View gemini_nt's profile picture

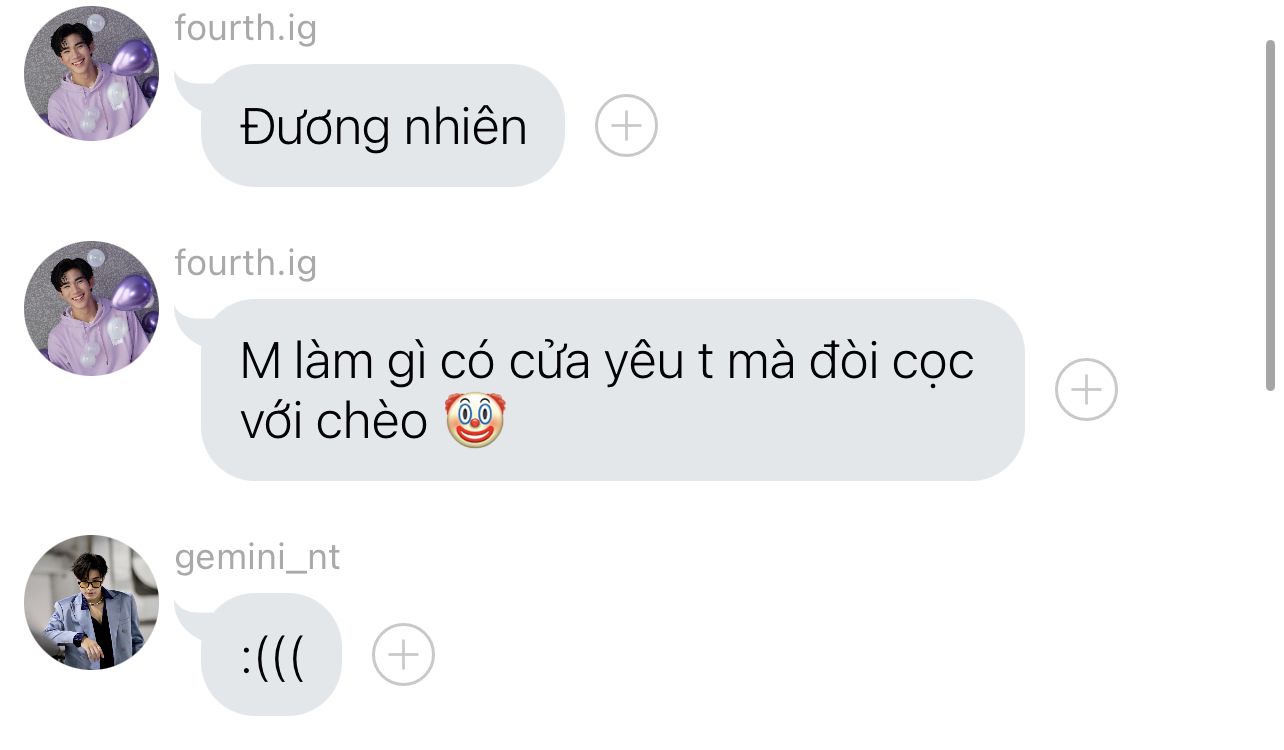tap(91, 602)
